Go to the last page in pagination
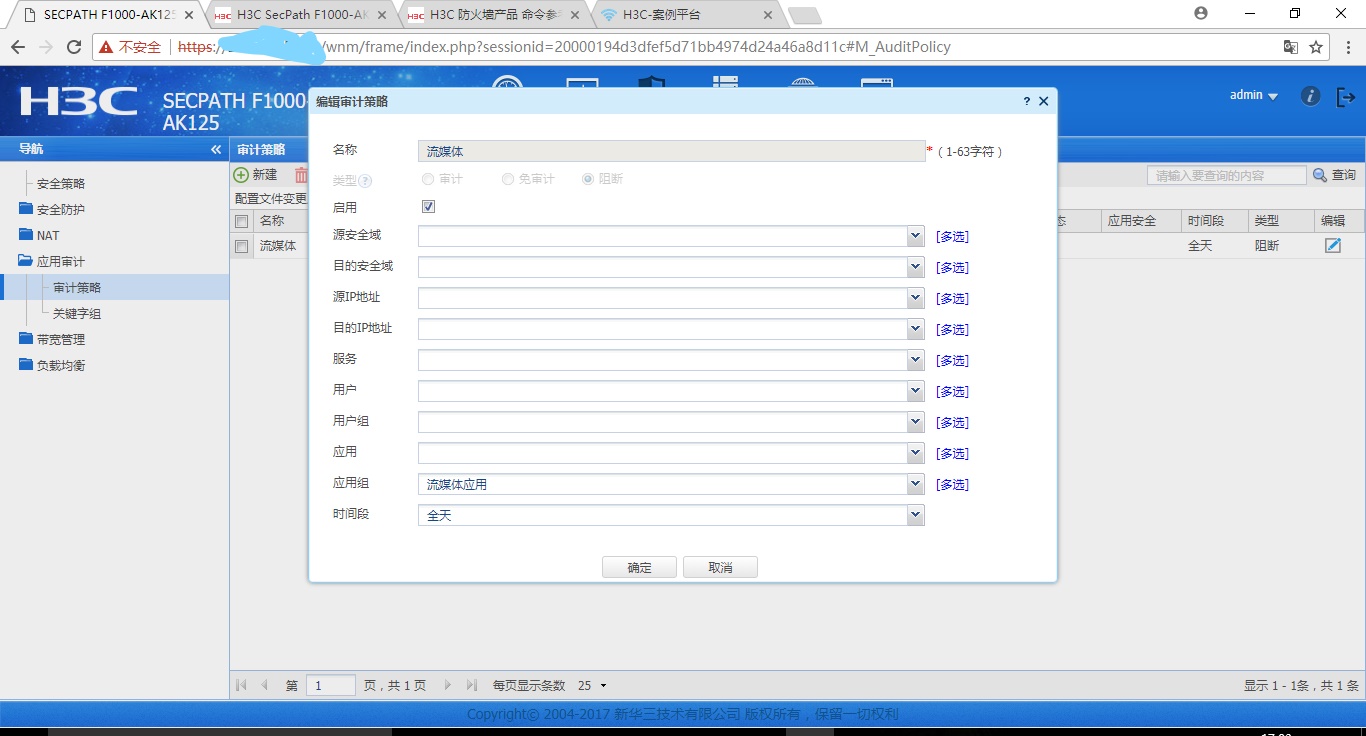 (x=472, y=685)
